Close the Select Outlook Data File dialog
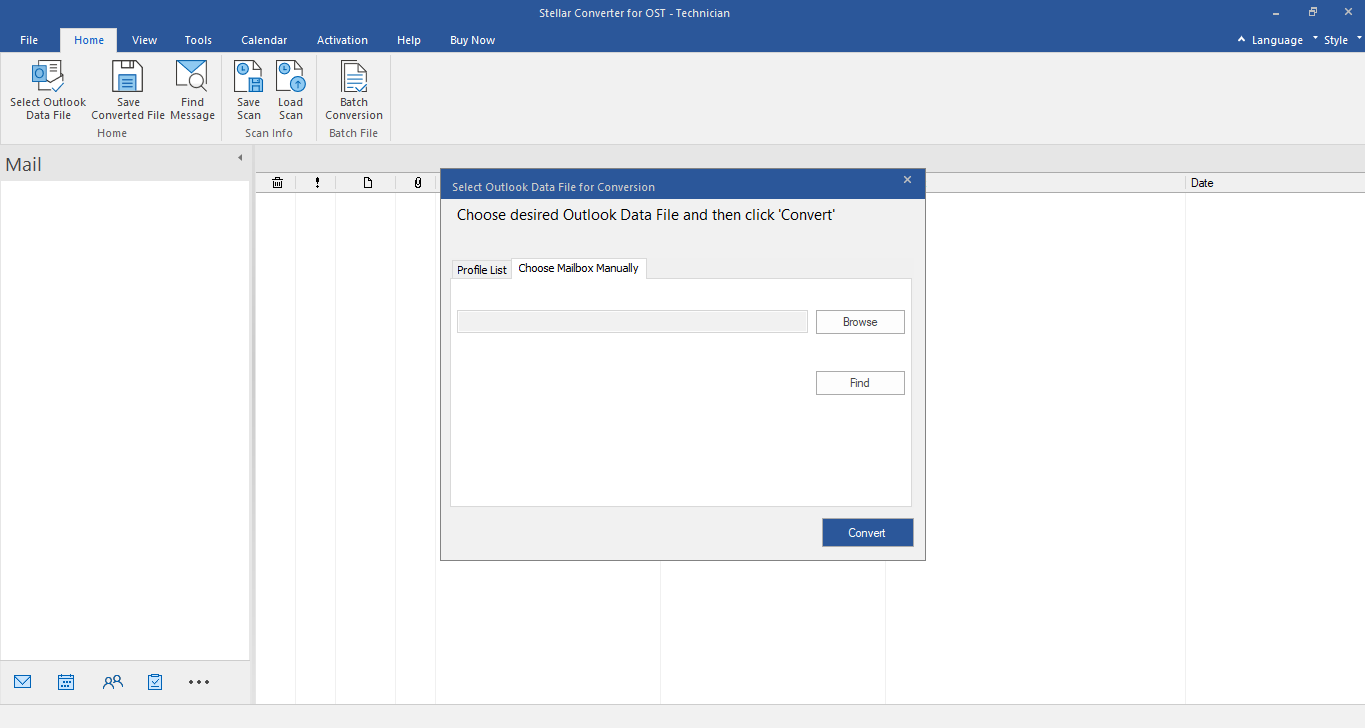 pyautogui.click(x=907, y=180)
